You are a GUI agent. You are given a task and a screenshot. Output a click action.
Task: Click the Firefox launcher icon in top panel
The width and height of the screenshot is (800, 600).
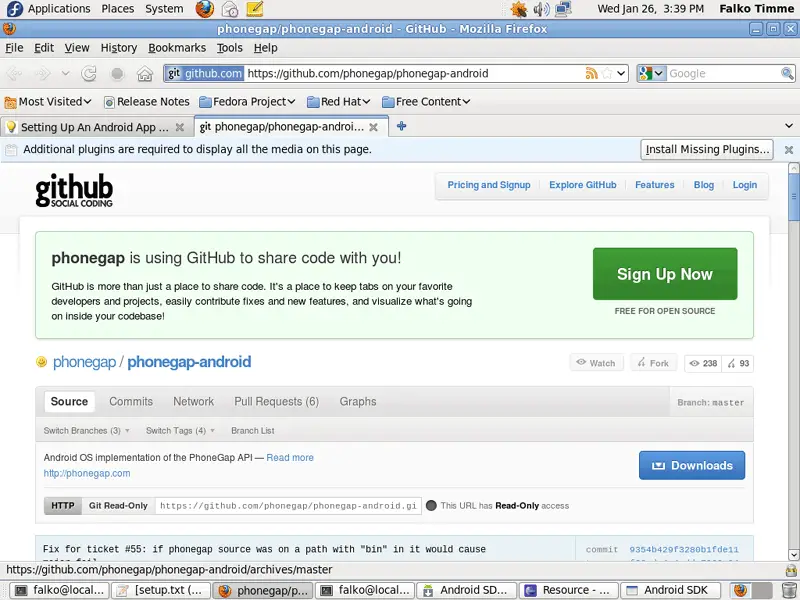pyautogui.click(x=205, y=9)
